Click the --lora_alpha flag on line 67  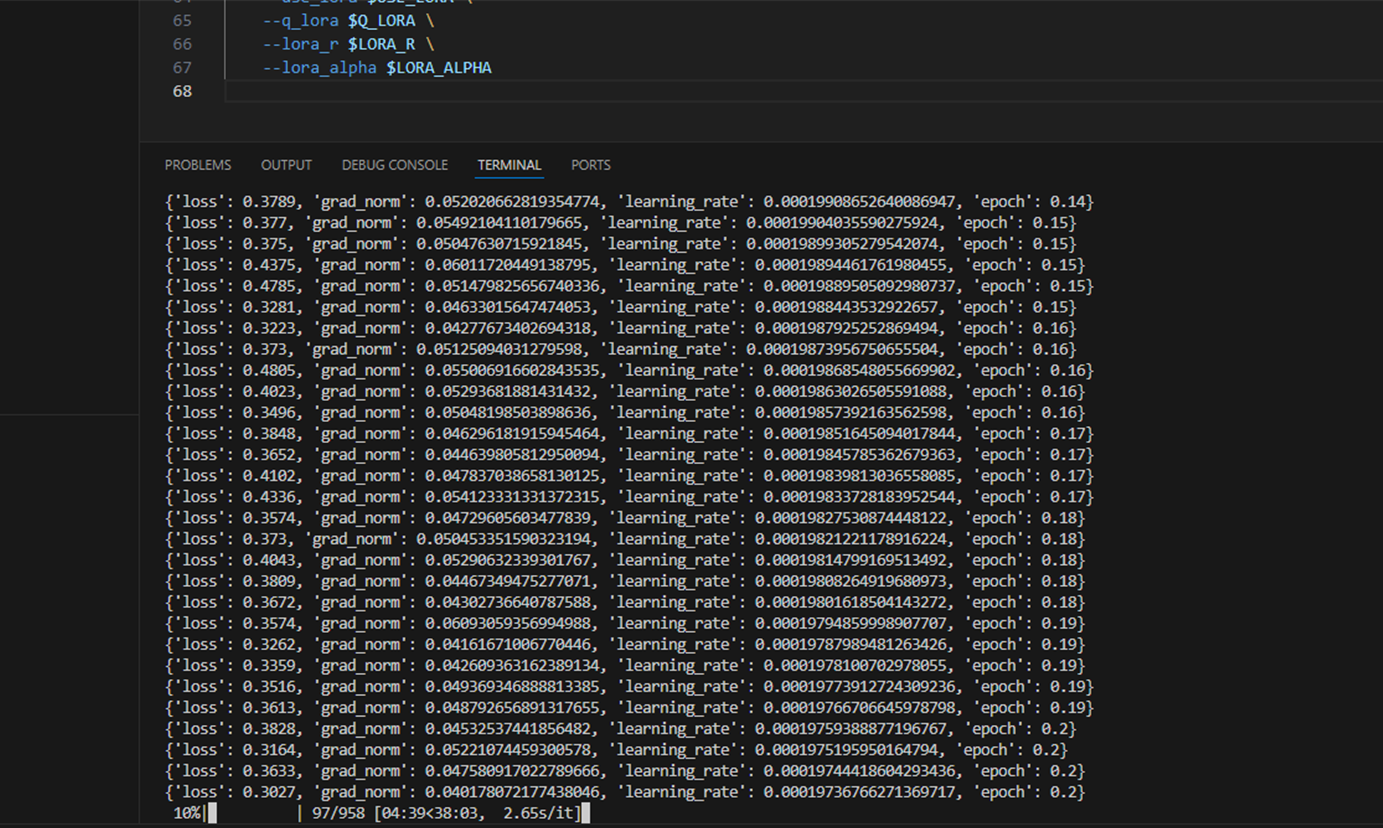tap(320, 68)
